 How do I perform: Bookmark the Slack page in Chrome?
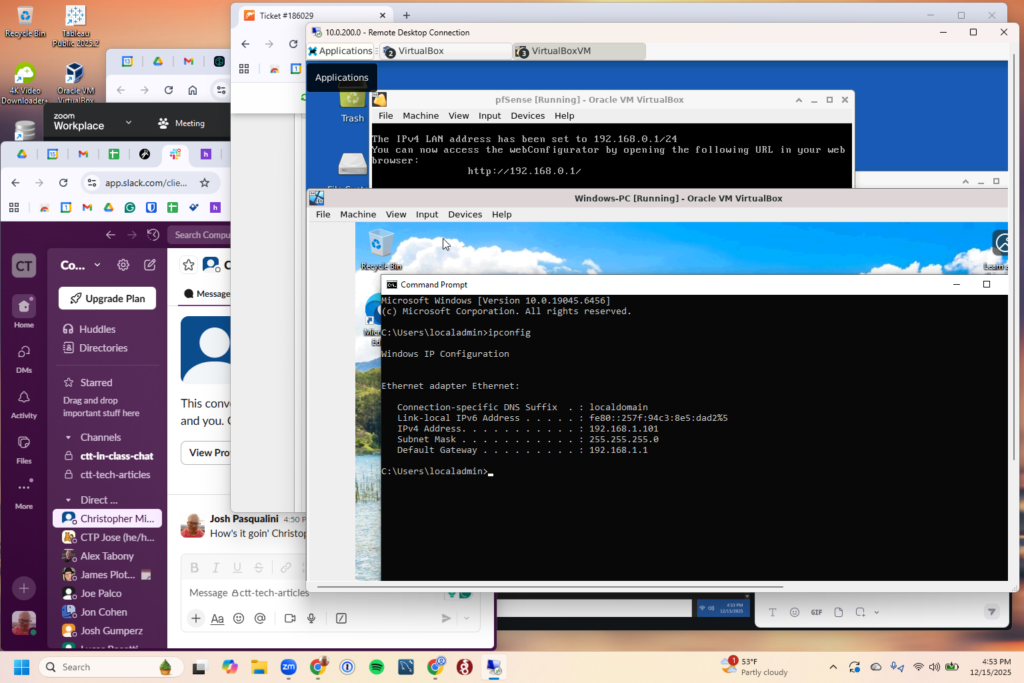(x=204, y=183)
